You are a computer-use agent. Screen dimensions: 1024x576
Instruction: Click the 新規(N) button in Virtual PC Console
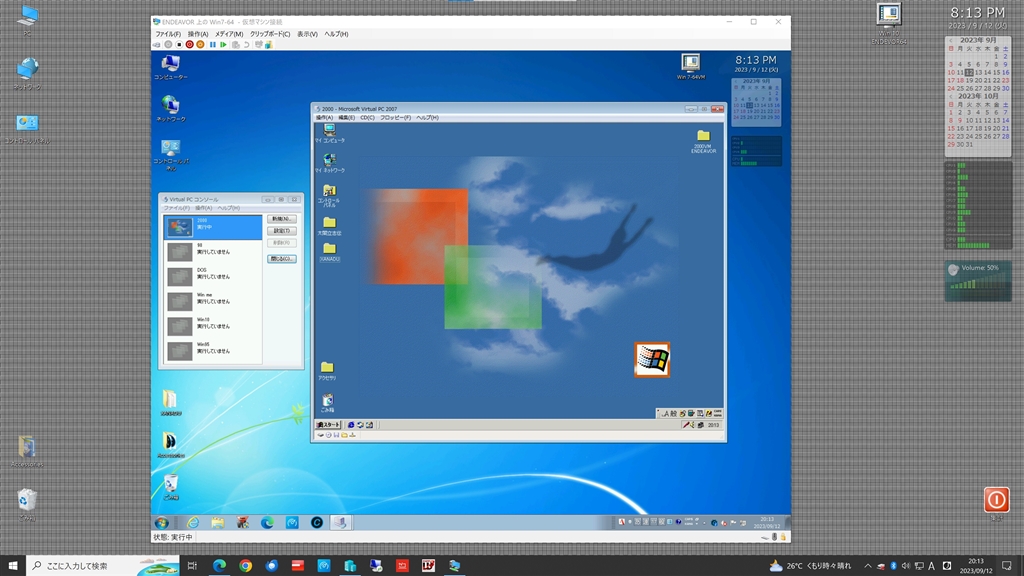tap(281, 219)
